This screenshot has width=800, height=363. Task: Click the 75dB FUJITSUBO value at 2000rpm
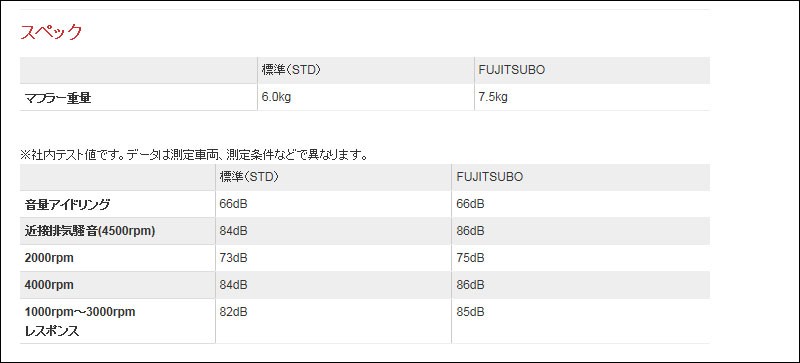470,258
